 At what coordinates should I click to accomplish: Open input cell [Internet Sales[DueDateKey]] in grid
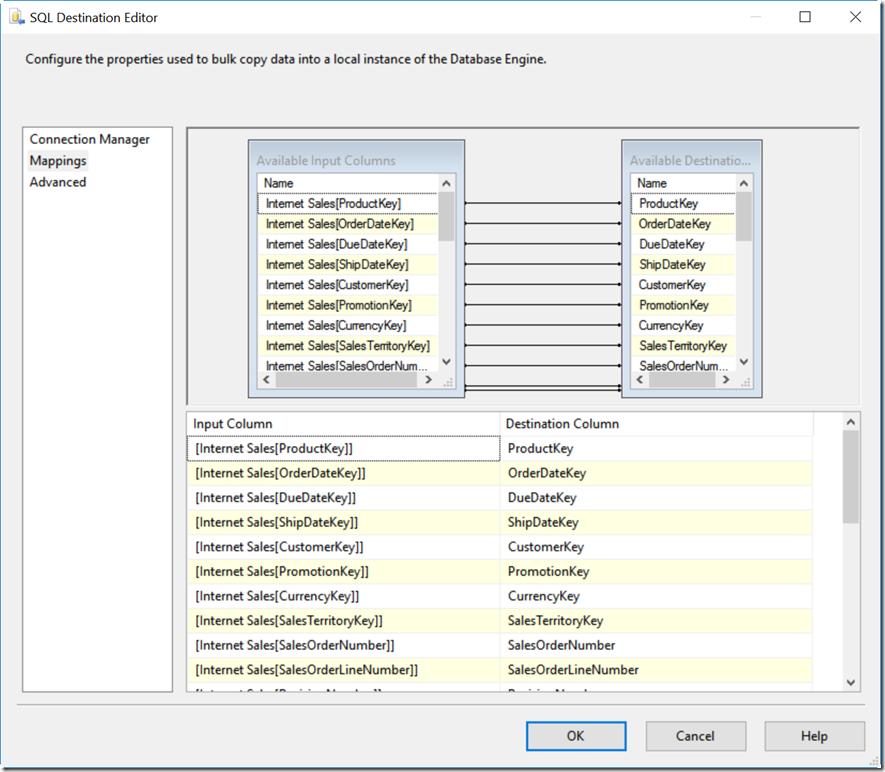tap(343, 498)
